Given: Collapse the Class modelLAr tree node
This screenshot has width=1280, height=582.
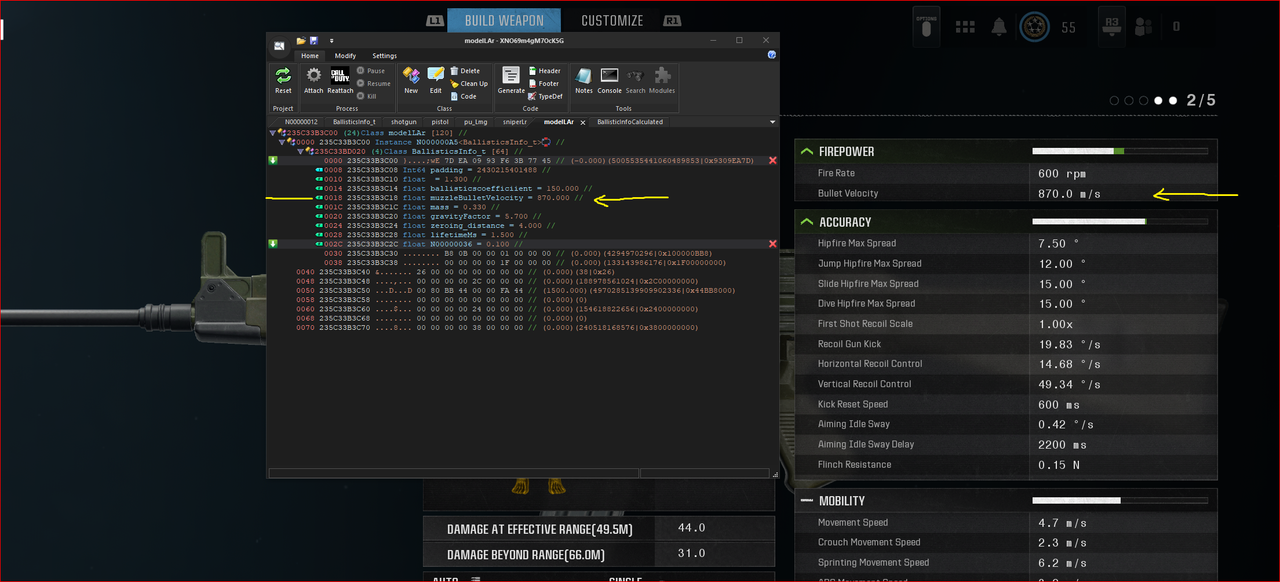Looking at the screenshot, I should pyautogui.click(x=274, y=133).
